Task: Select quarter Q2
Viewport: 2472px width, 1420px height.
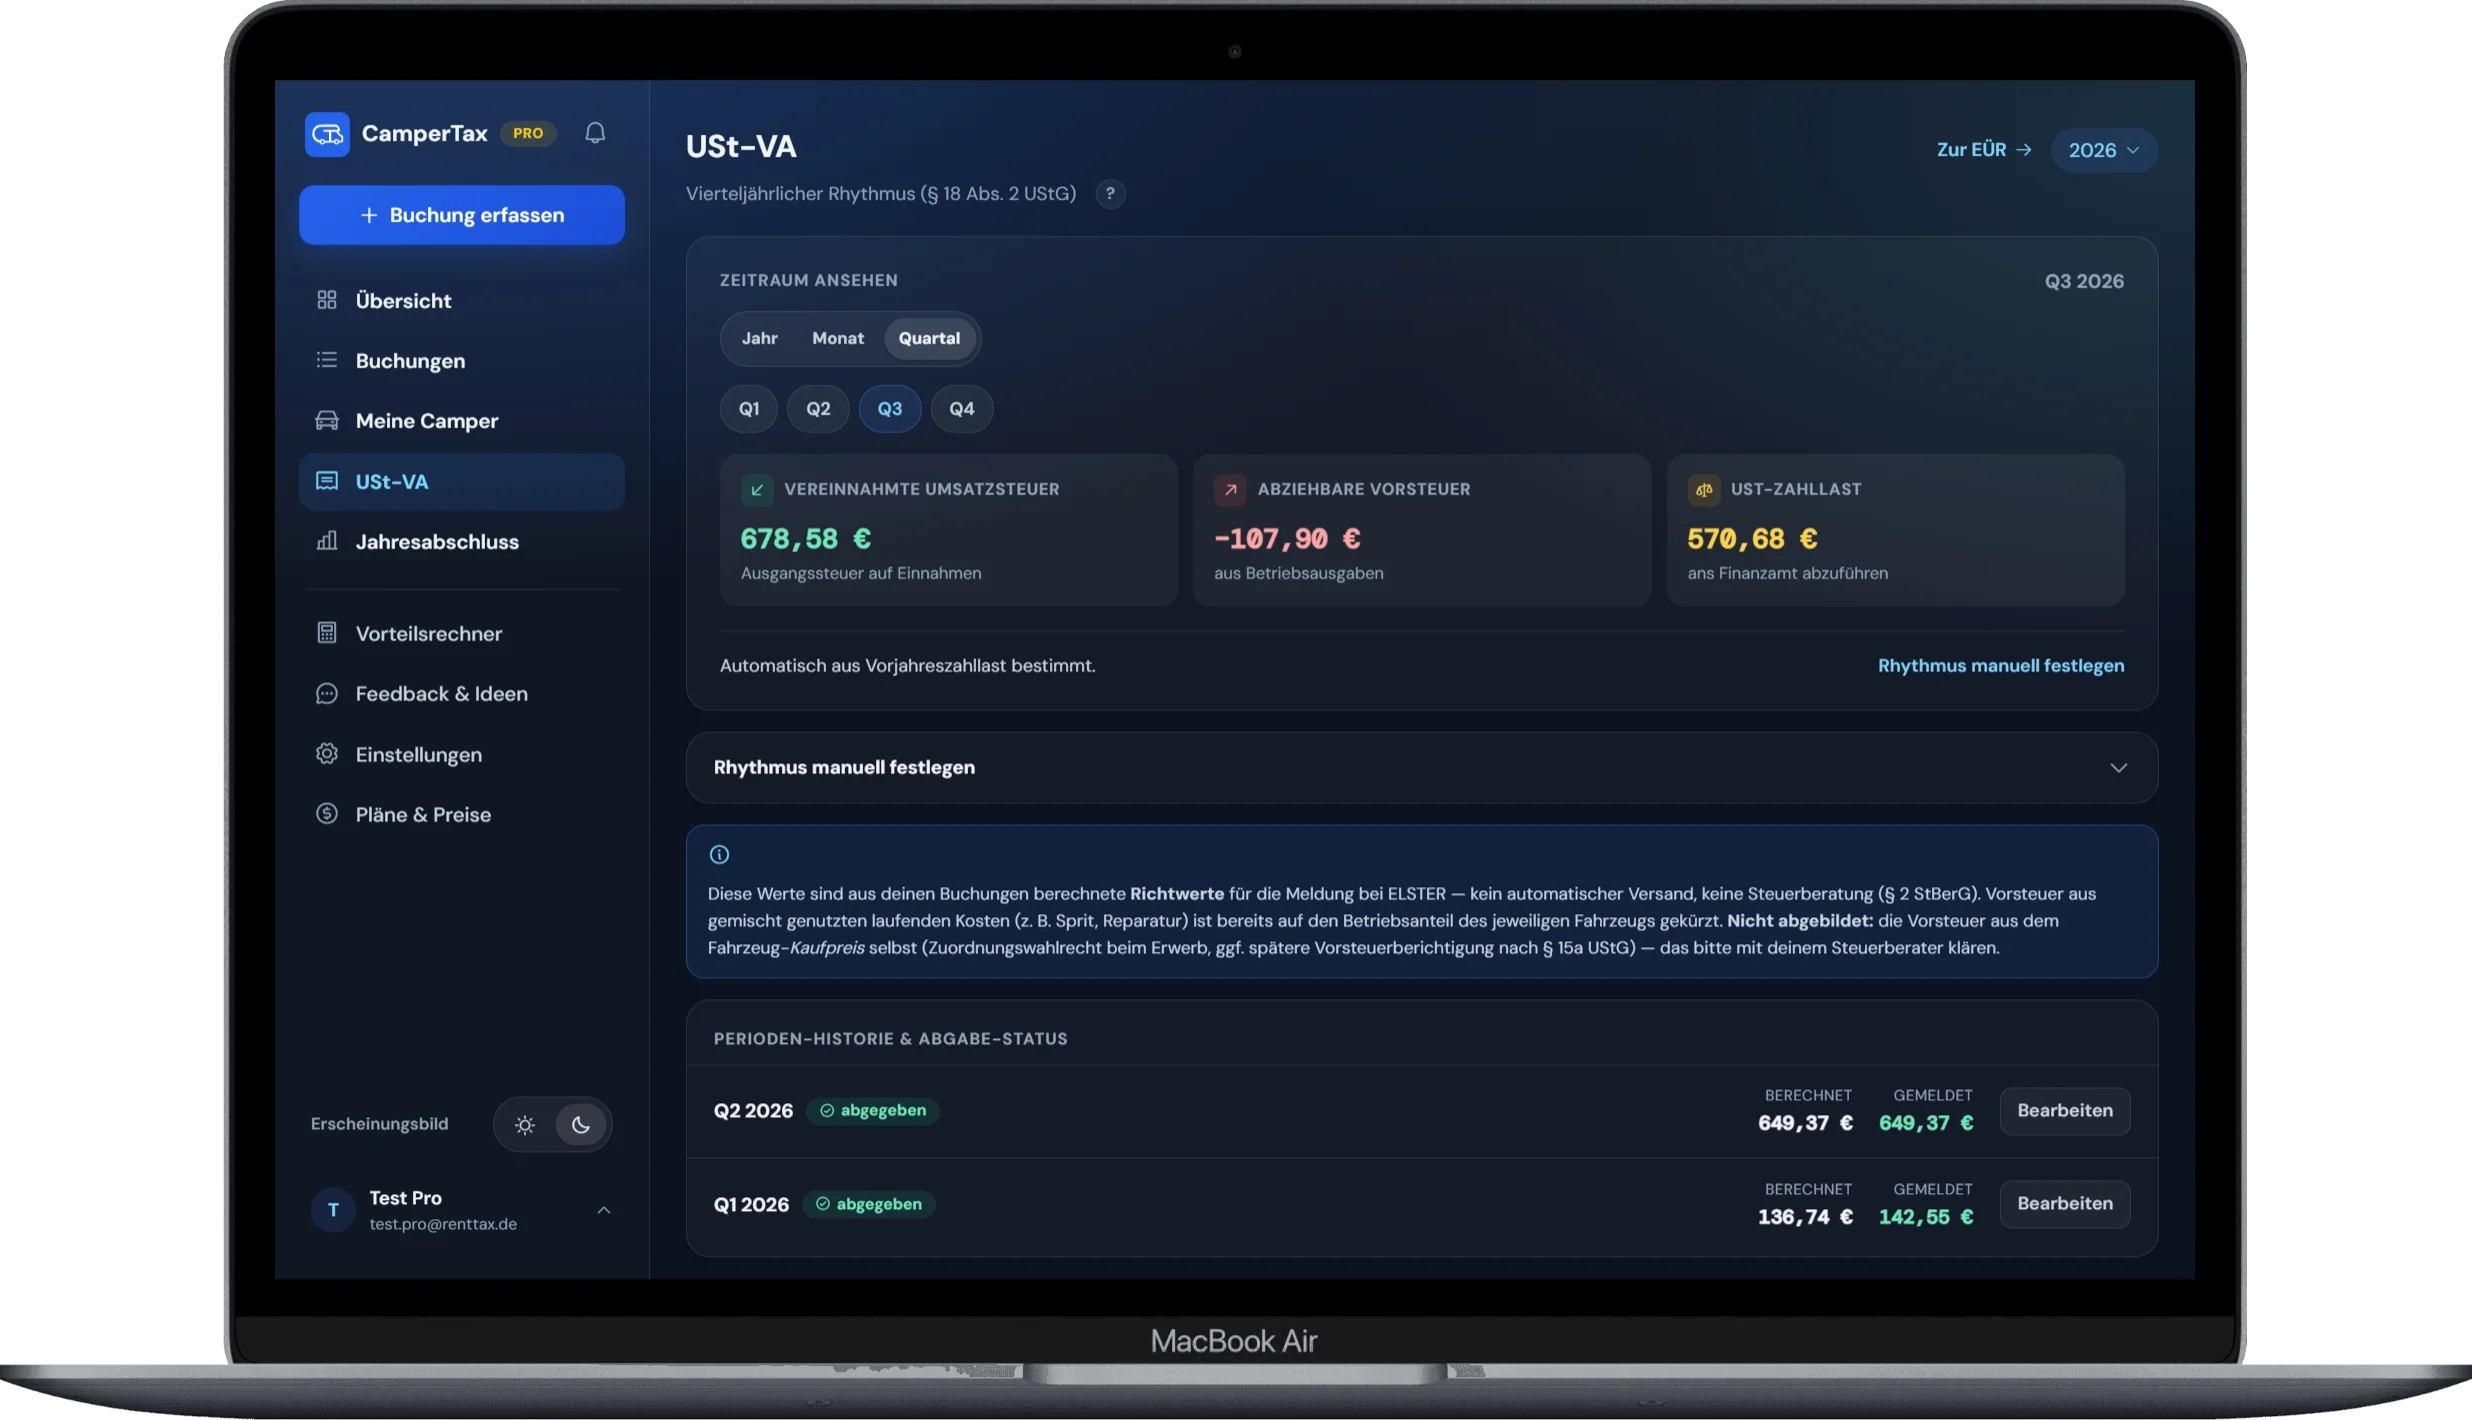Action: pyautogui.click(x=818, y=409)
